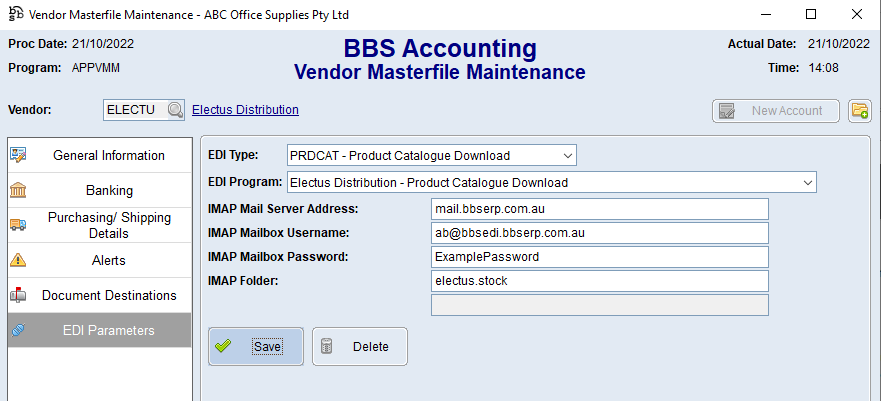Click the Banking building icon
Image resolution: width=881 pixels, height=401 pixels.
point(18,190)
